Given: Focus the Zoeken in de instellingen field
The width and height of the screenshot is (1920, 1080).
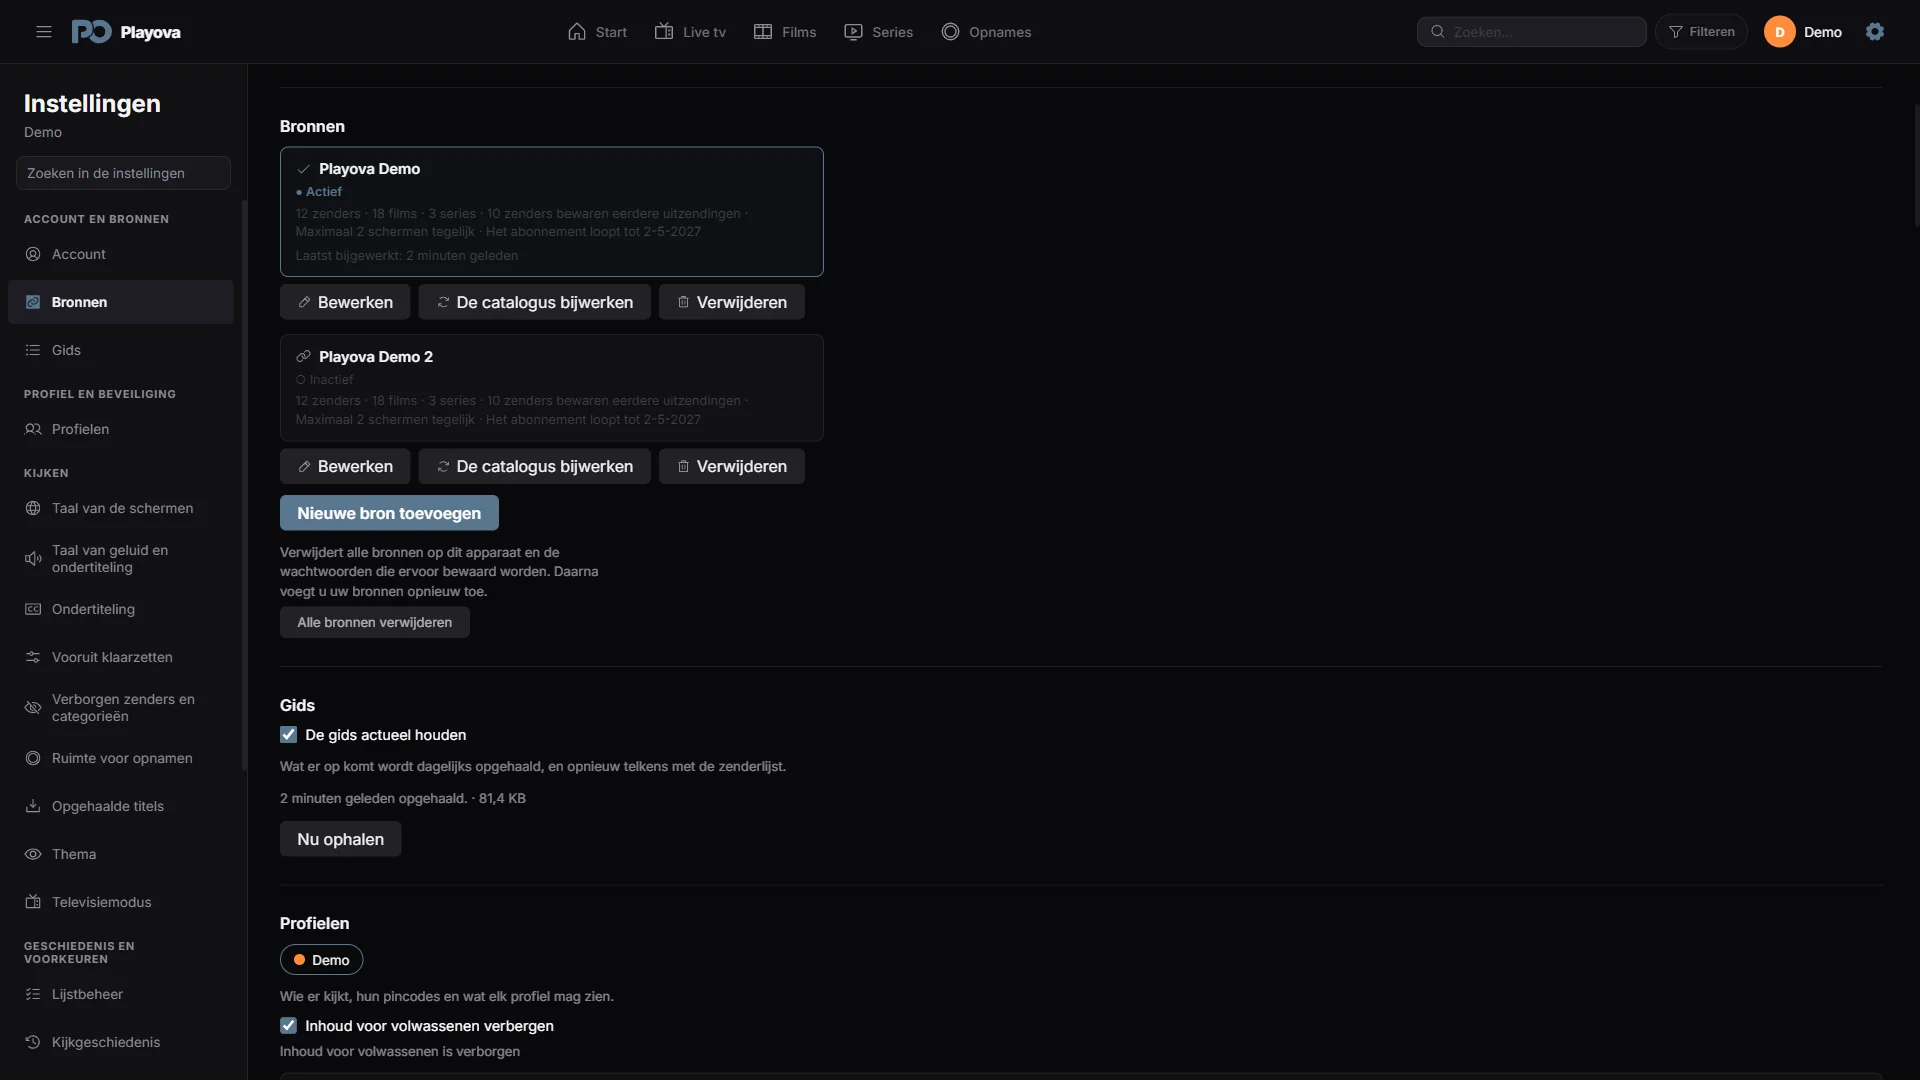Looking at the screenshot, I should pyautogui.click(x=123, y=173).
